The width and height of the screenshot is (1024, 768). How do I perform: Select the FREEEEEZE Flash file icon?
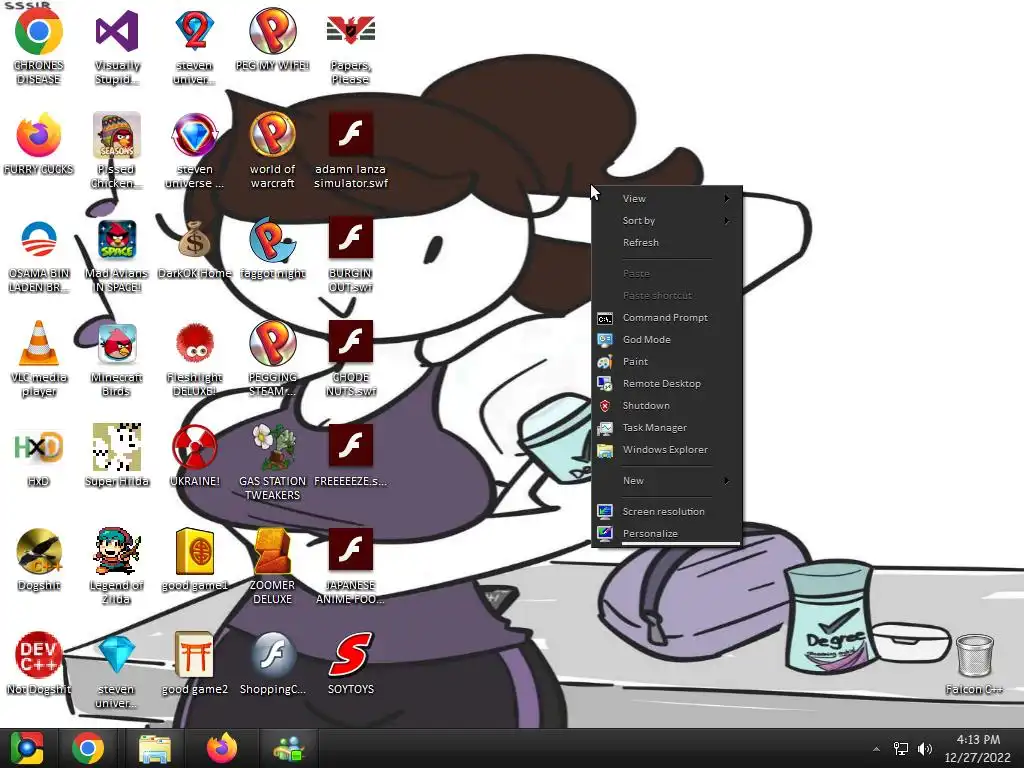pyautogui.click(x=350, y=446)
